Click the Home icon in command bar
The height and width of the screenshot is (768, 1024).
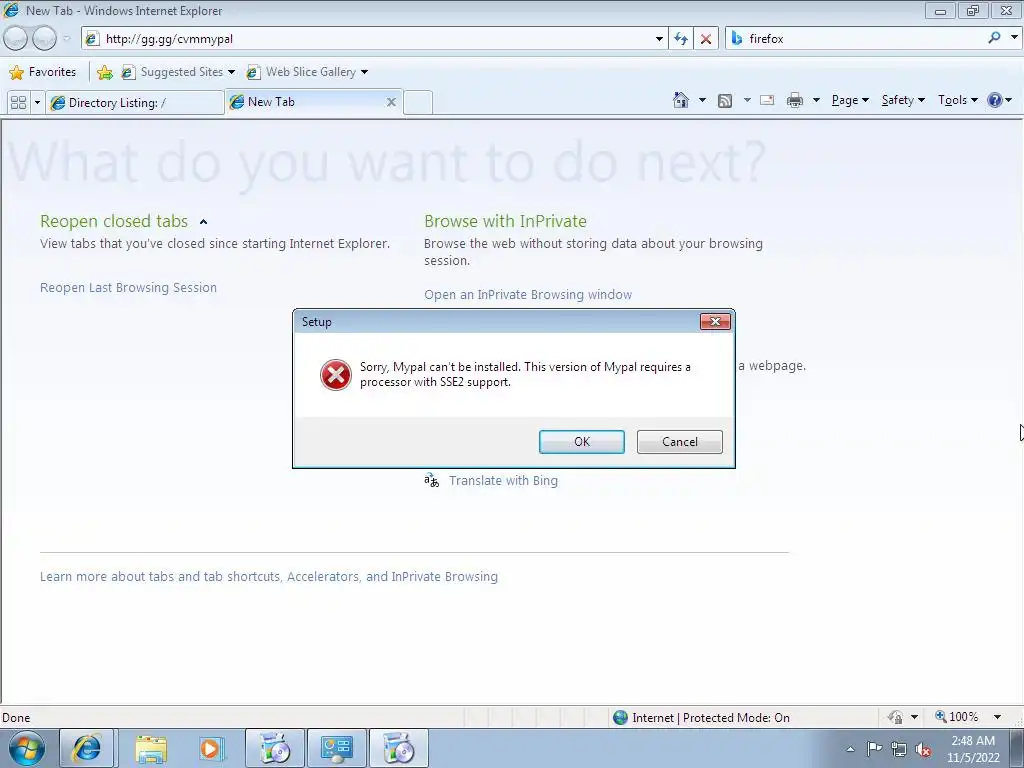680,100
